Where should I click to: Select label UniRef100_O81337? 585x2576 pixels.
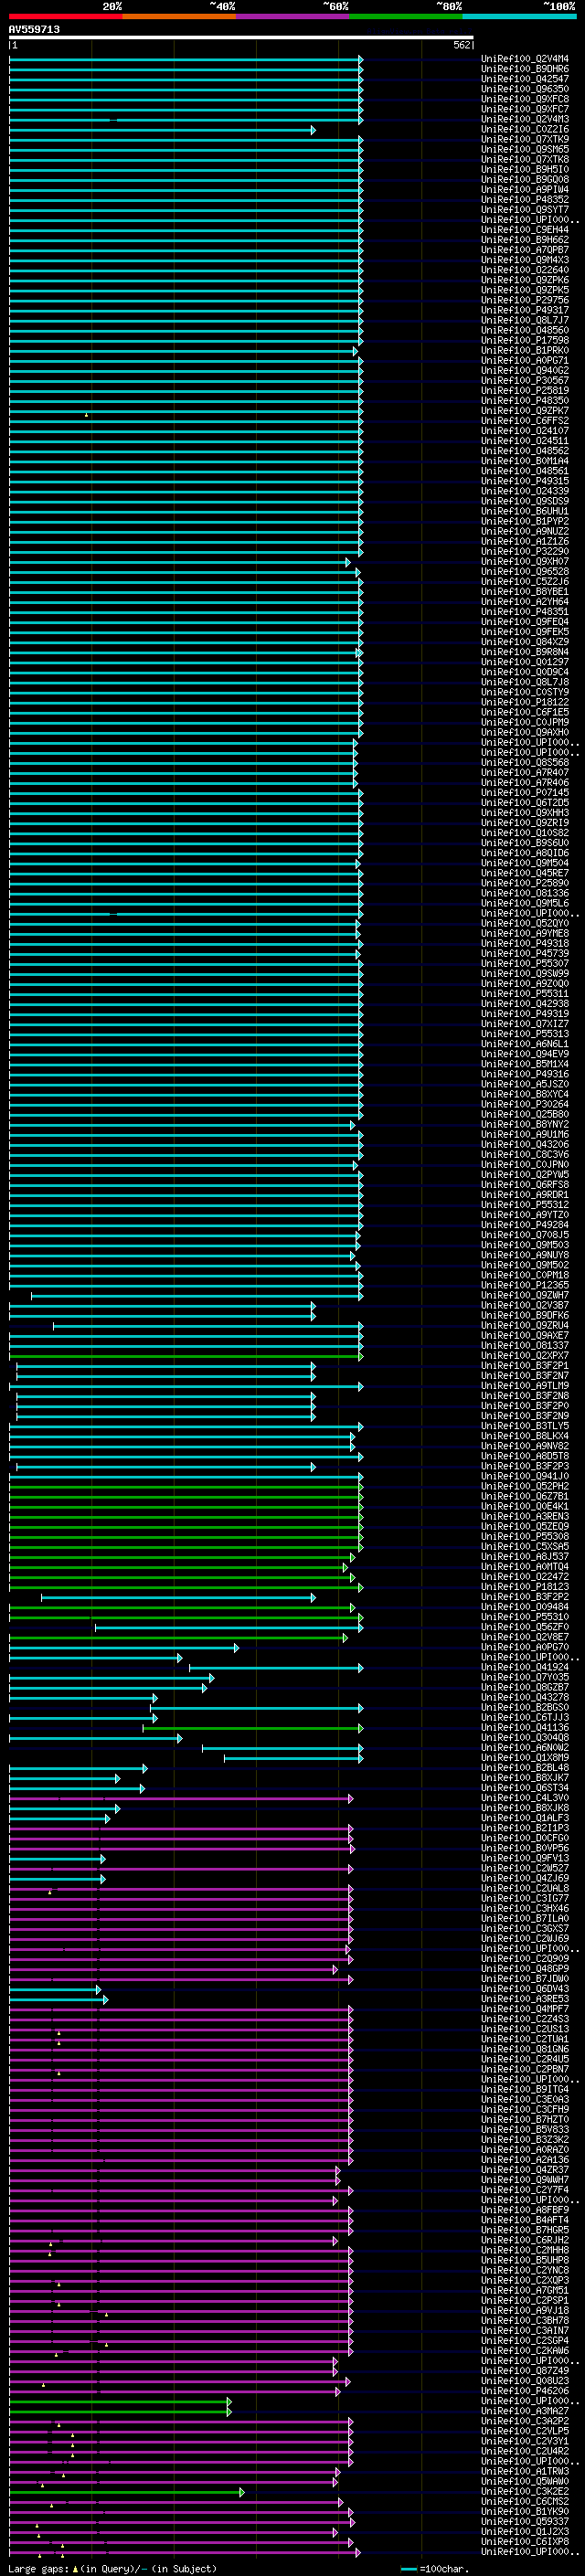click(x=525, y=1346)
